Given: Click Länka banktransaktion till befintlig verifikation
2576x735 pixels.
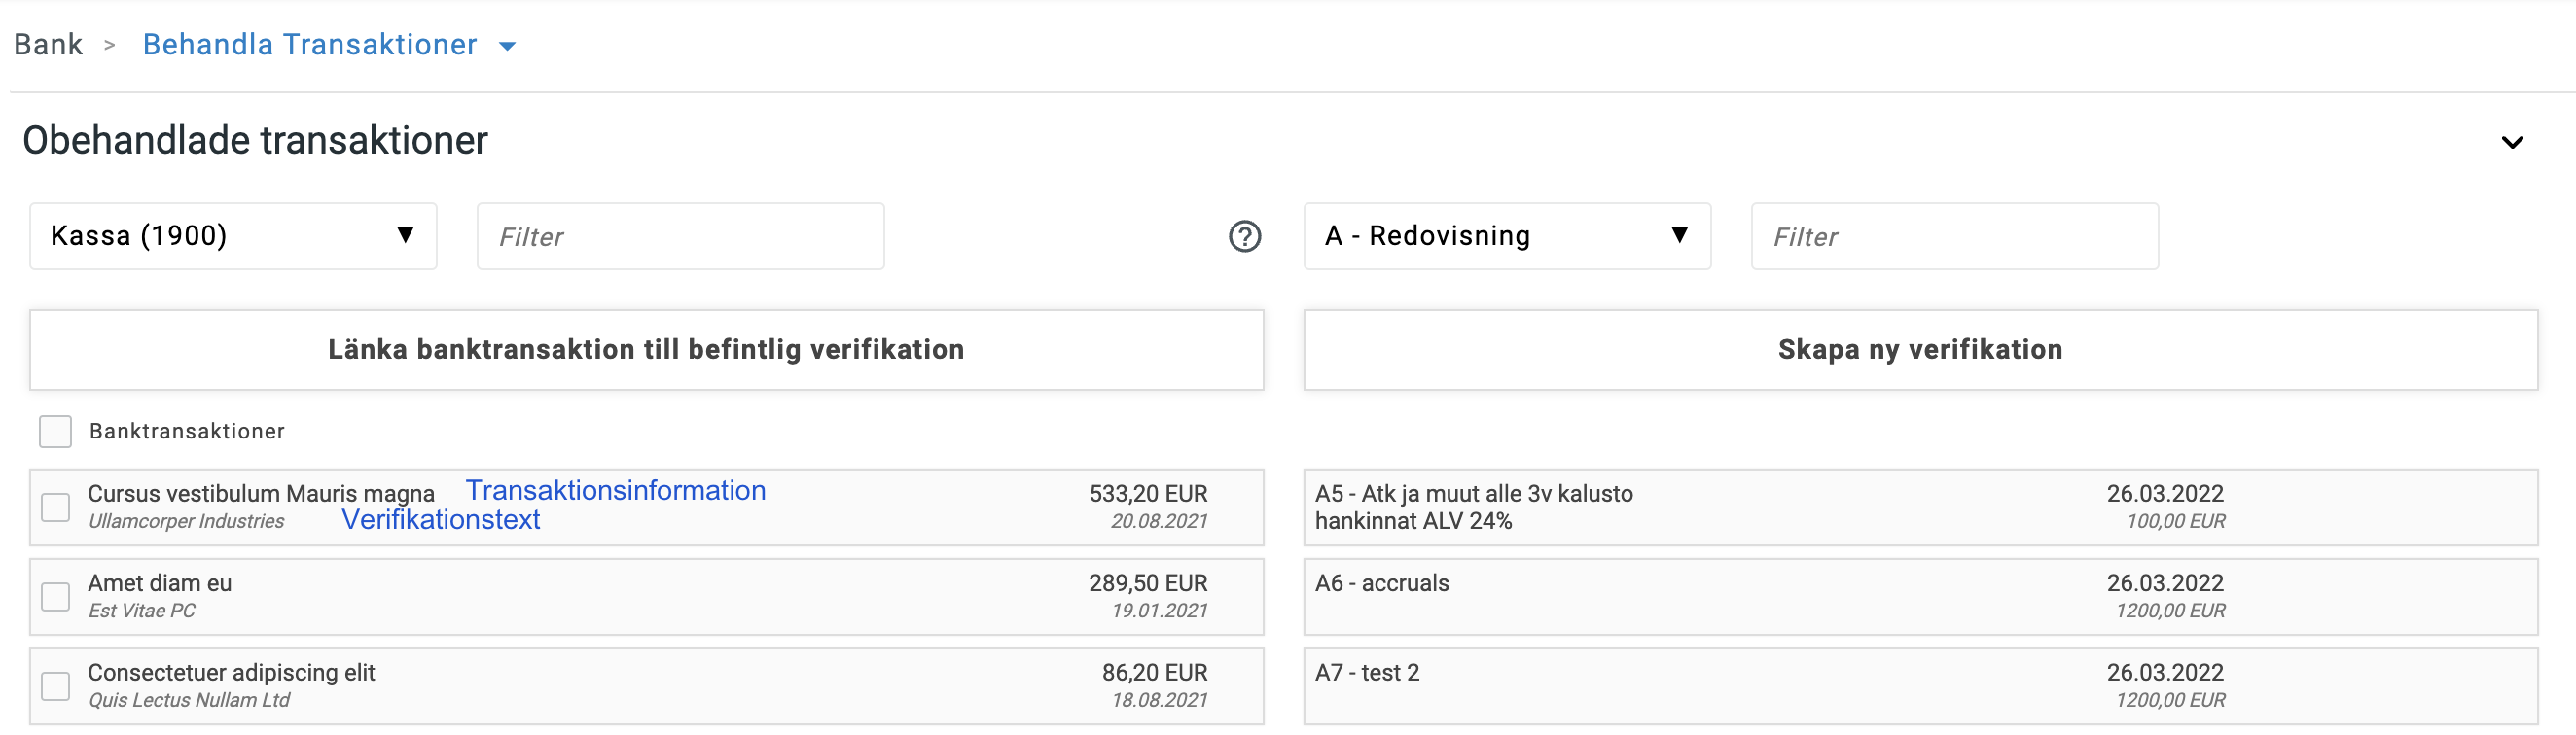Looking at the screenshot, I should tap(646, 350).
